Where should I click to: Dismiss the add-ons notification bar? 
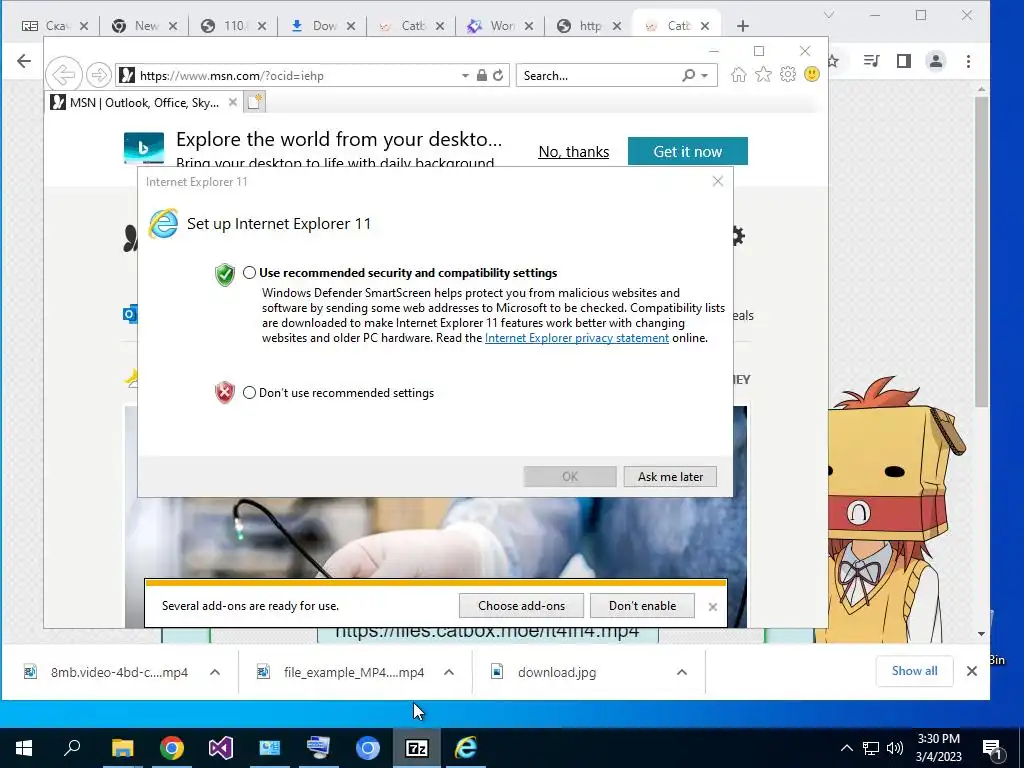tap(712, 607)
